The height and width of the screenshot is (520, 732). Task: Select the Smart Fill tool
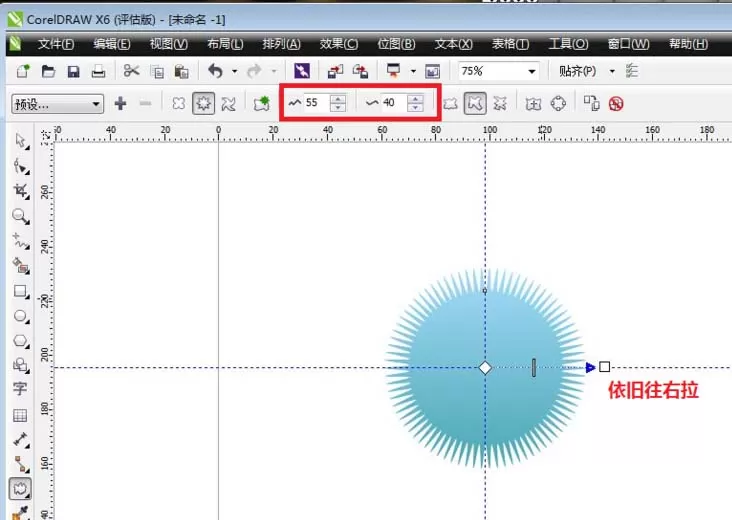pos(21,266)
